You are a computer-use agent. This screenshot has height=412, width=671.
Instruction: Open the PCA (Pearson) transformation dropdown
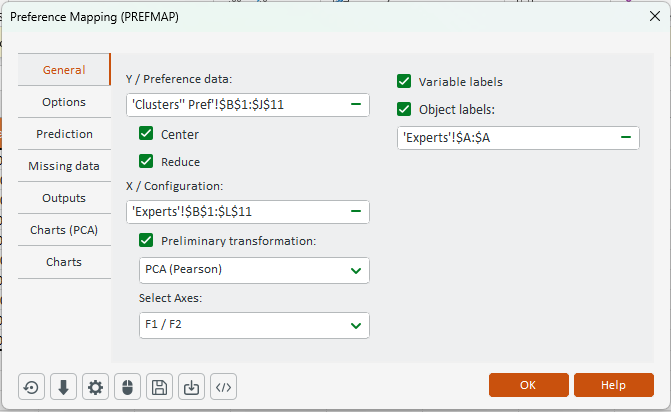(x=254, y=270)
